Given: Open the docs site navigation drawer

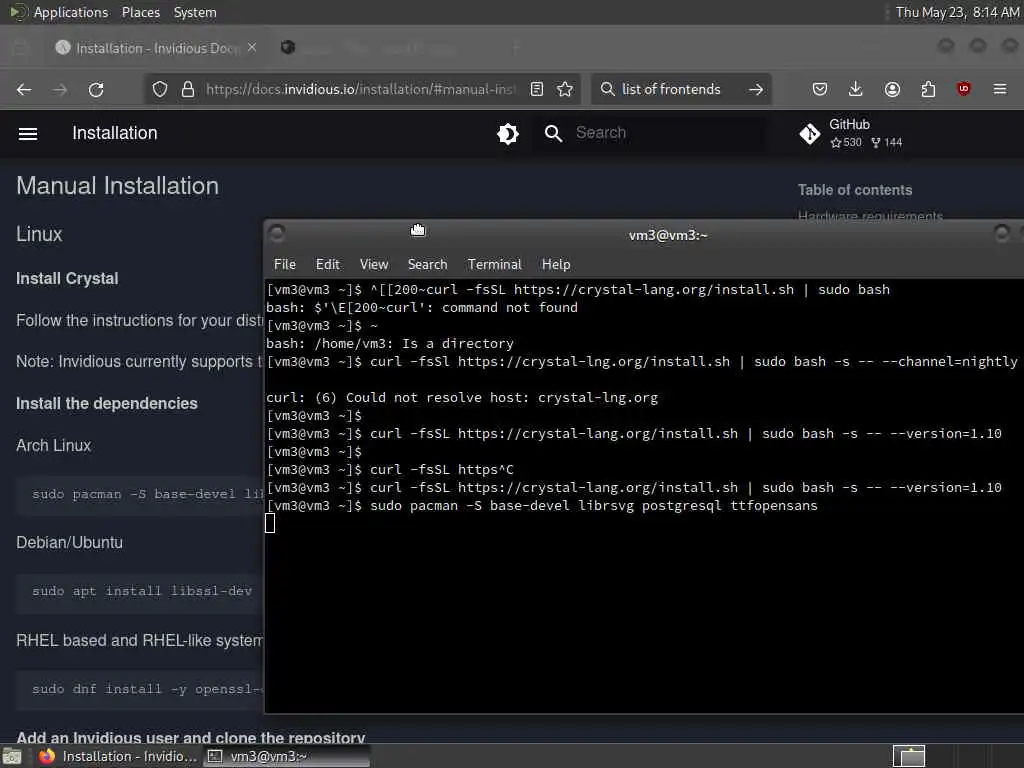Looking at the screenshot, I should pos(27,134).
